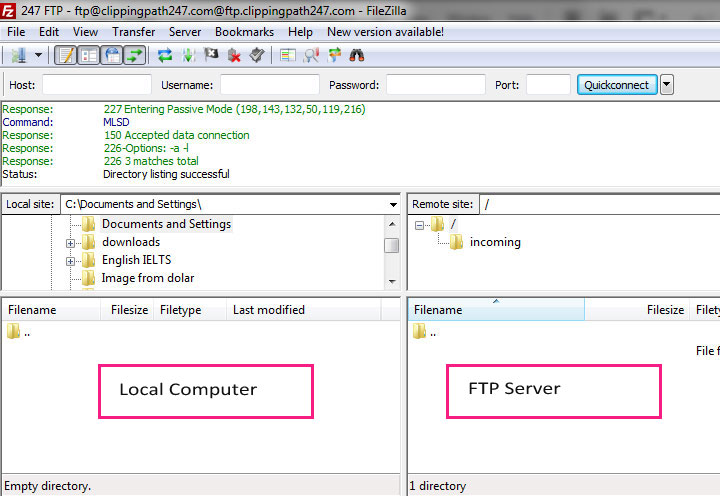Open Local site path dropdown
The width and height of the screenshot is (720, 496).
pos(393,204)
